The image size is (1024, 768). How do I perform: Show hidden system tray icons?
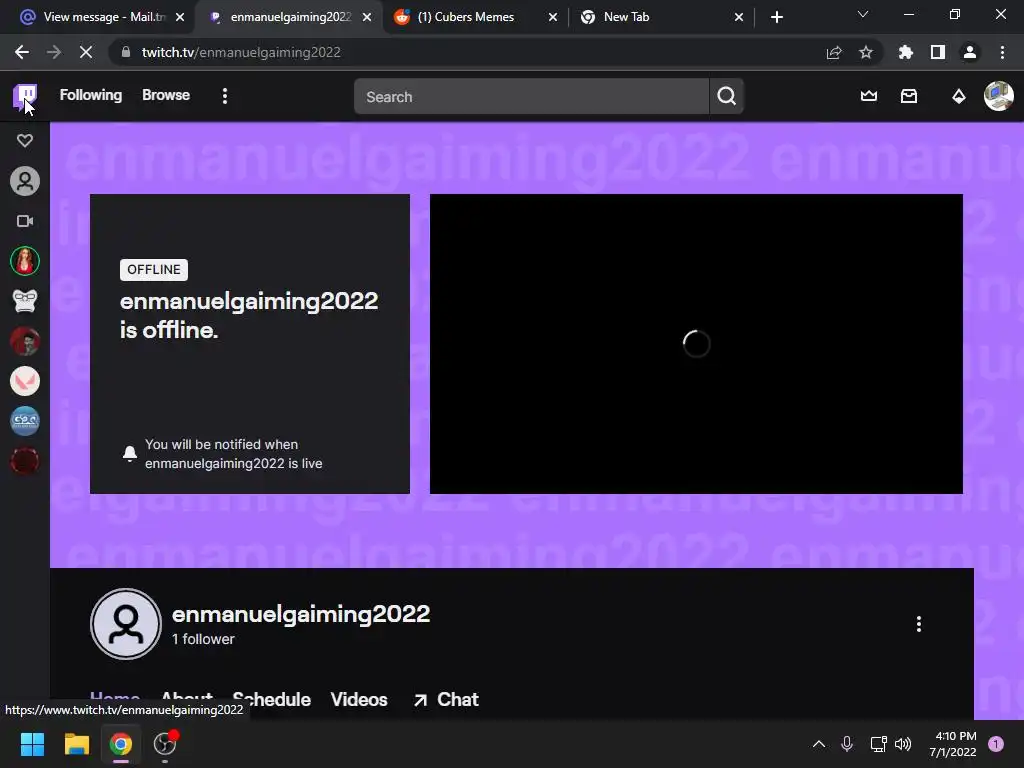[x=818, y=744]
